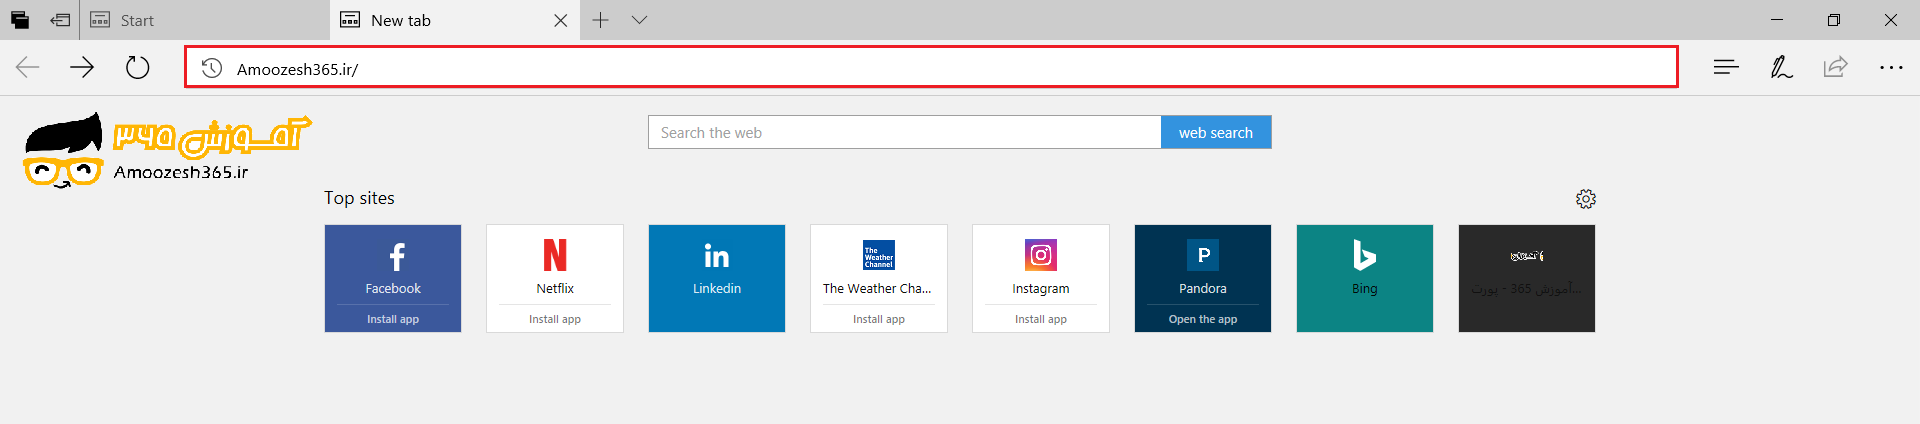Click Open the app under Pandora

1203,319
